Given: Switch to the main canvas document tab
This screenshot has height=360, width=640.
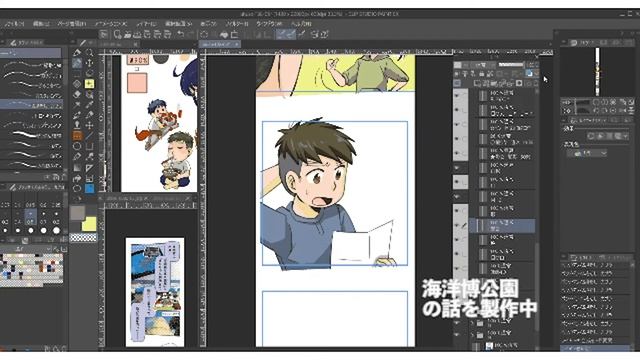Looking at the screenshot, I should point(220,44).
